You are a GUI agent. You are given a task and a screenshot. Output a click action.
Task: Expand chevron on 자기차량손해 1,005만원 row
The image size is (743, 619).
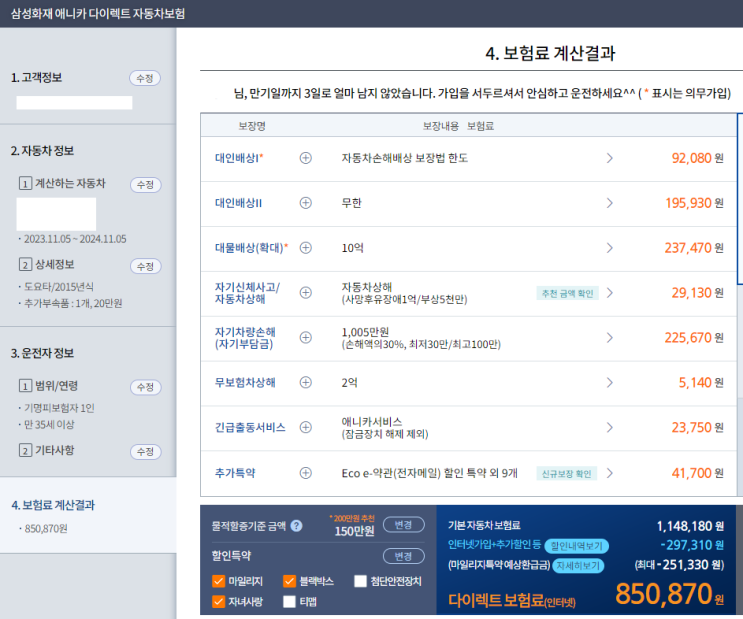click(x=610, y=337)
